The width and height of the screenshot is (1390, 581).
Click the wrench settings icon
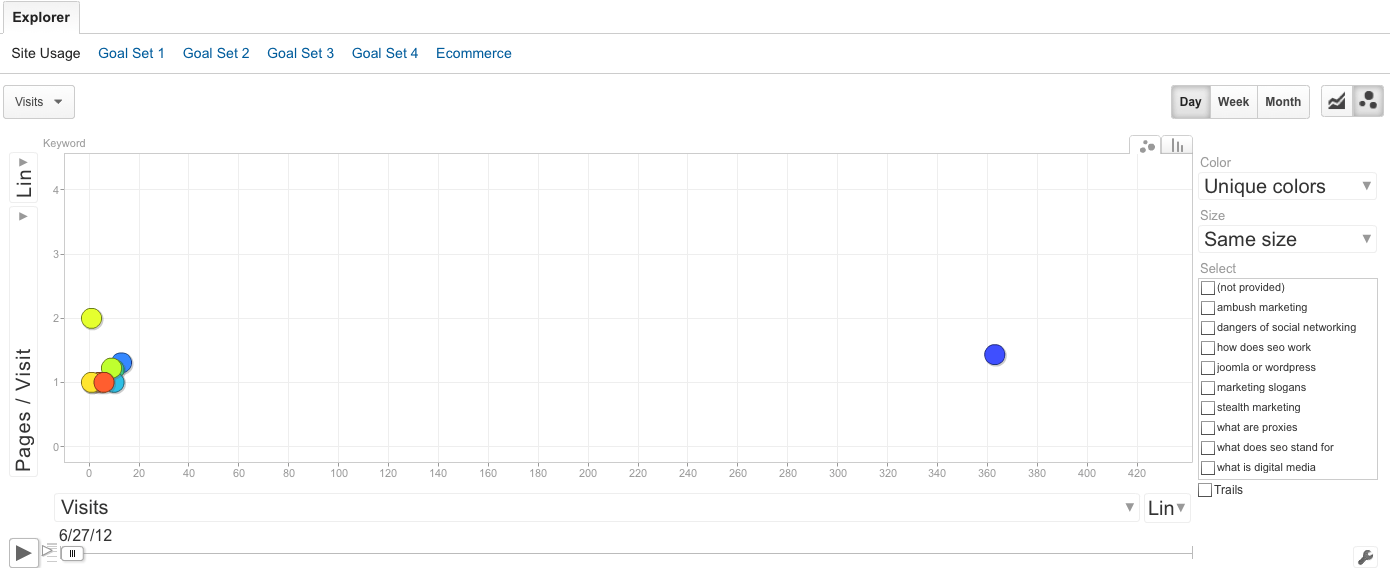tap(1365, 557)
